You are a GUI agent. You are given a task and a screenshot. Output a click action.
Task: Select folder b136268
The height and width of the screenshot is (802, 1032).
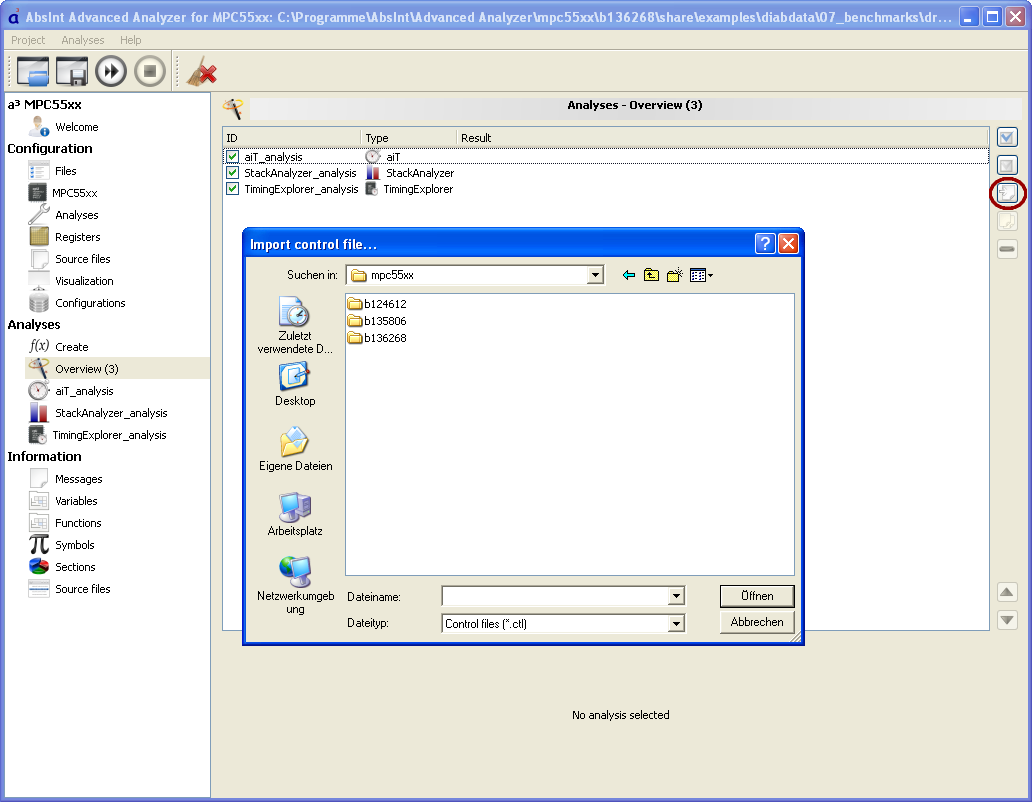pos(377,338)
